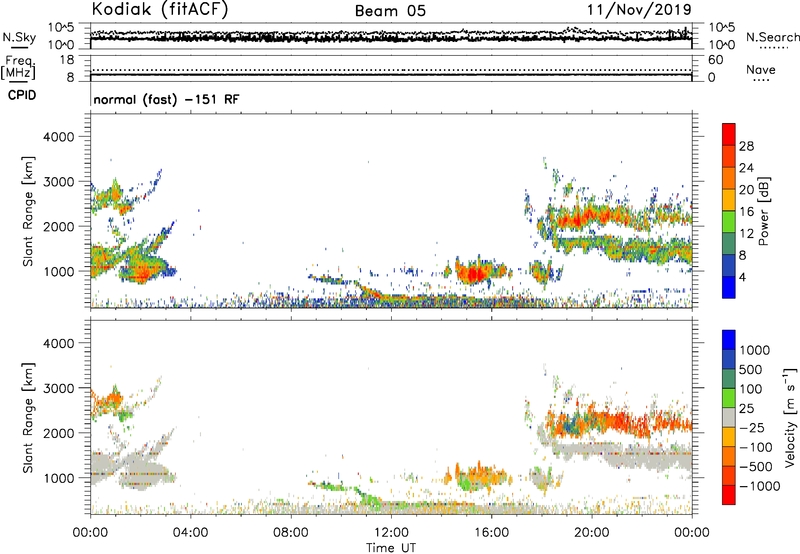Image resolution: width=800 pixels, height=554 pixels.
Task: Click the '3000' tick on the velocity panel
Action: coord(58,388)
